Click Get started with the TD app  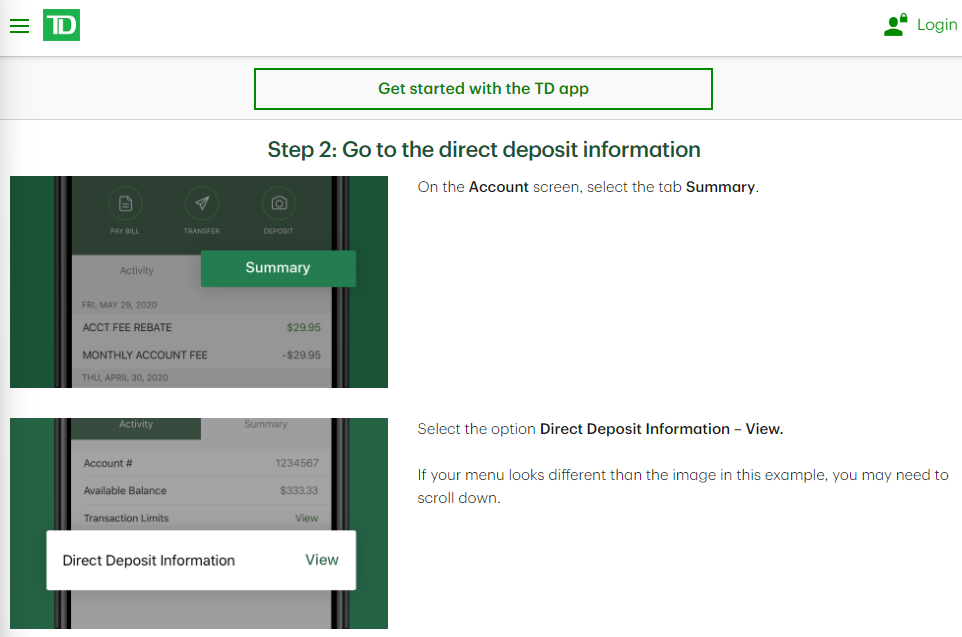[x=483, y=89]
